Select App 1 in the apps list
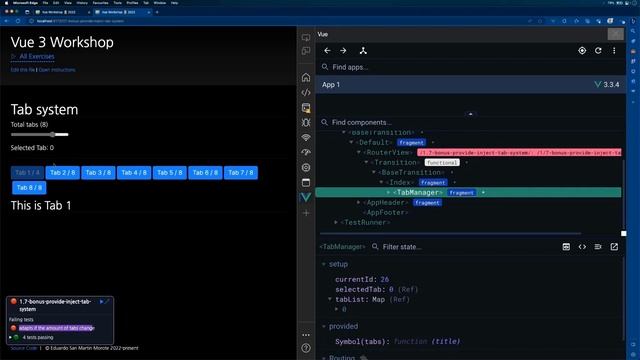640x360 pixels. [471, 84]
